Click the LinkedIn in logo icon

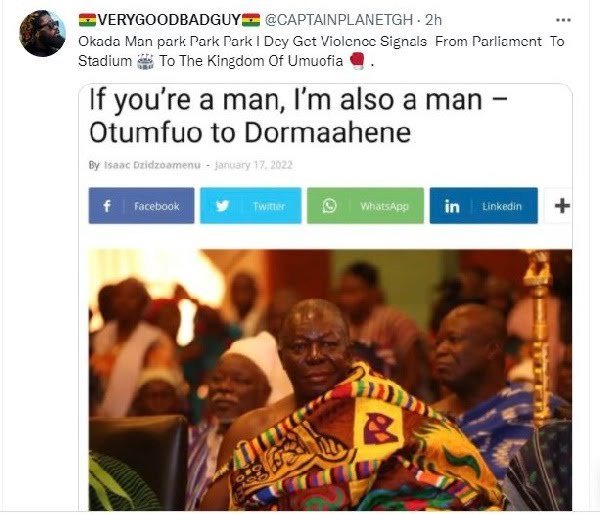coord(452,206)
